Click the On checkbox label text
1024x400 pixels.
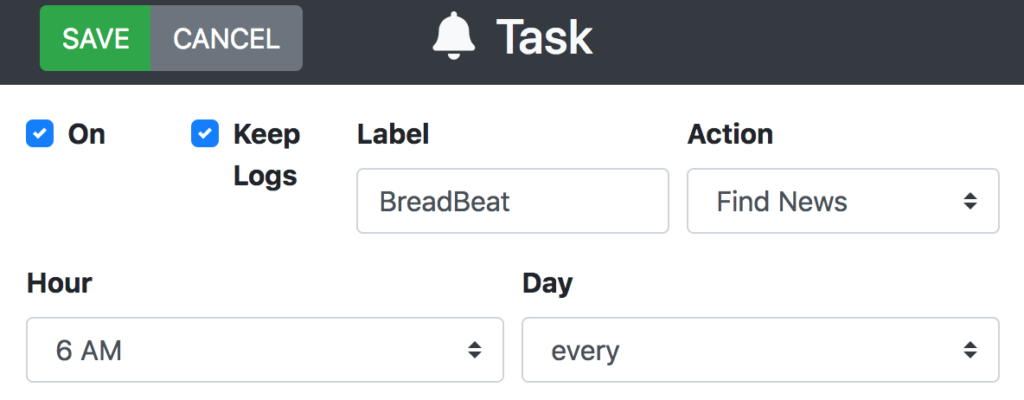point(86,134)
